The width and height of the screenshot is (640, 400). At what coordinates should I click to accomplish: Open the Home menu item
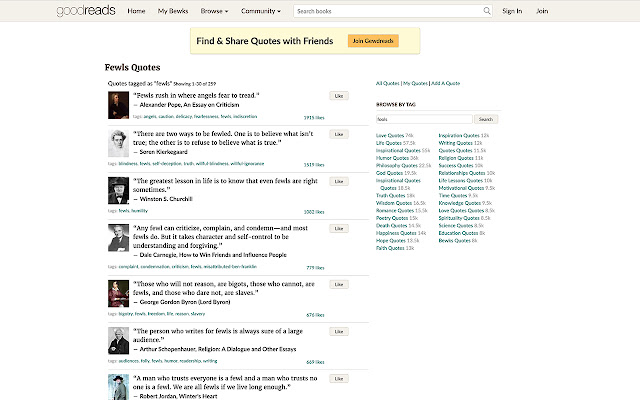[x=136, y=11]
